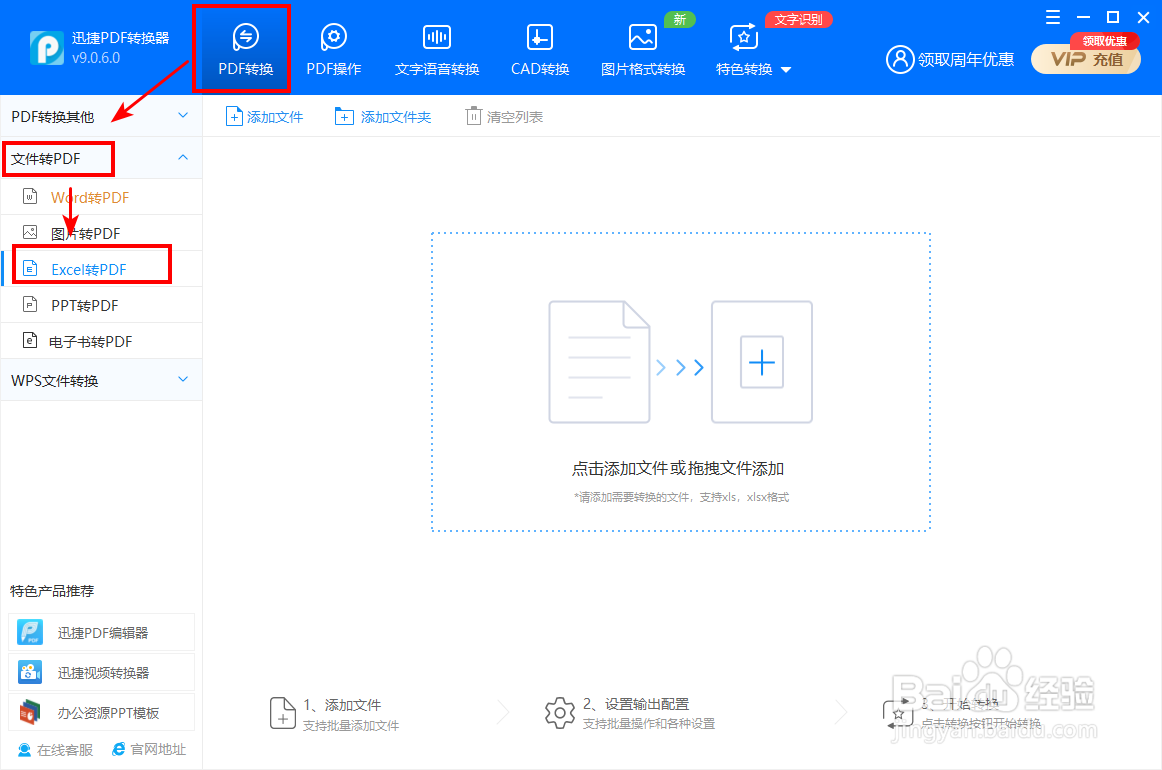Open 迅捷视频转换器 product link

102,673
